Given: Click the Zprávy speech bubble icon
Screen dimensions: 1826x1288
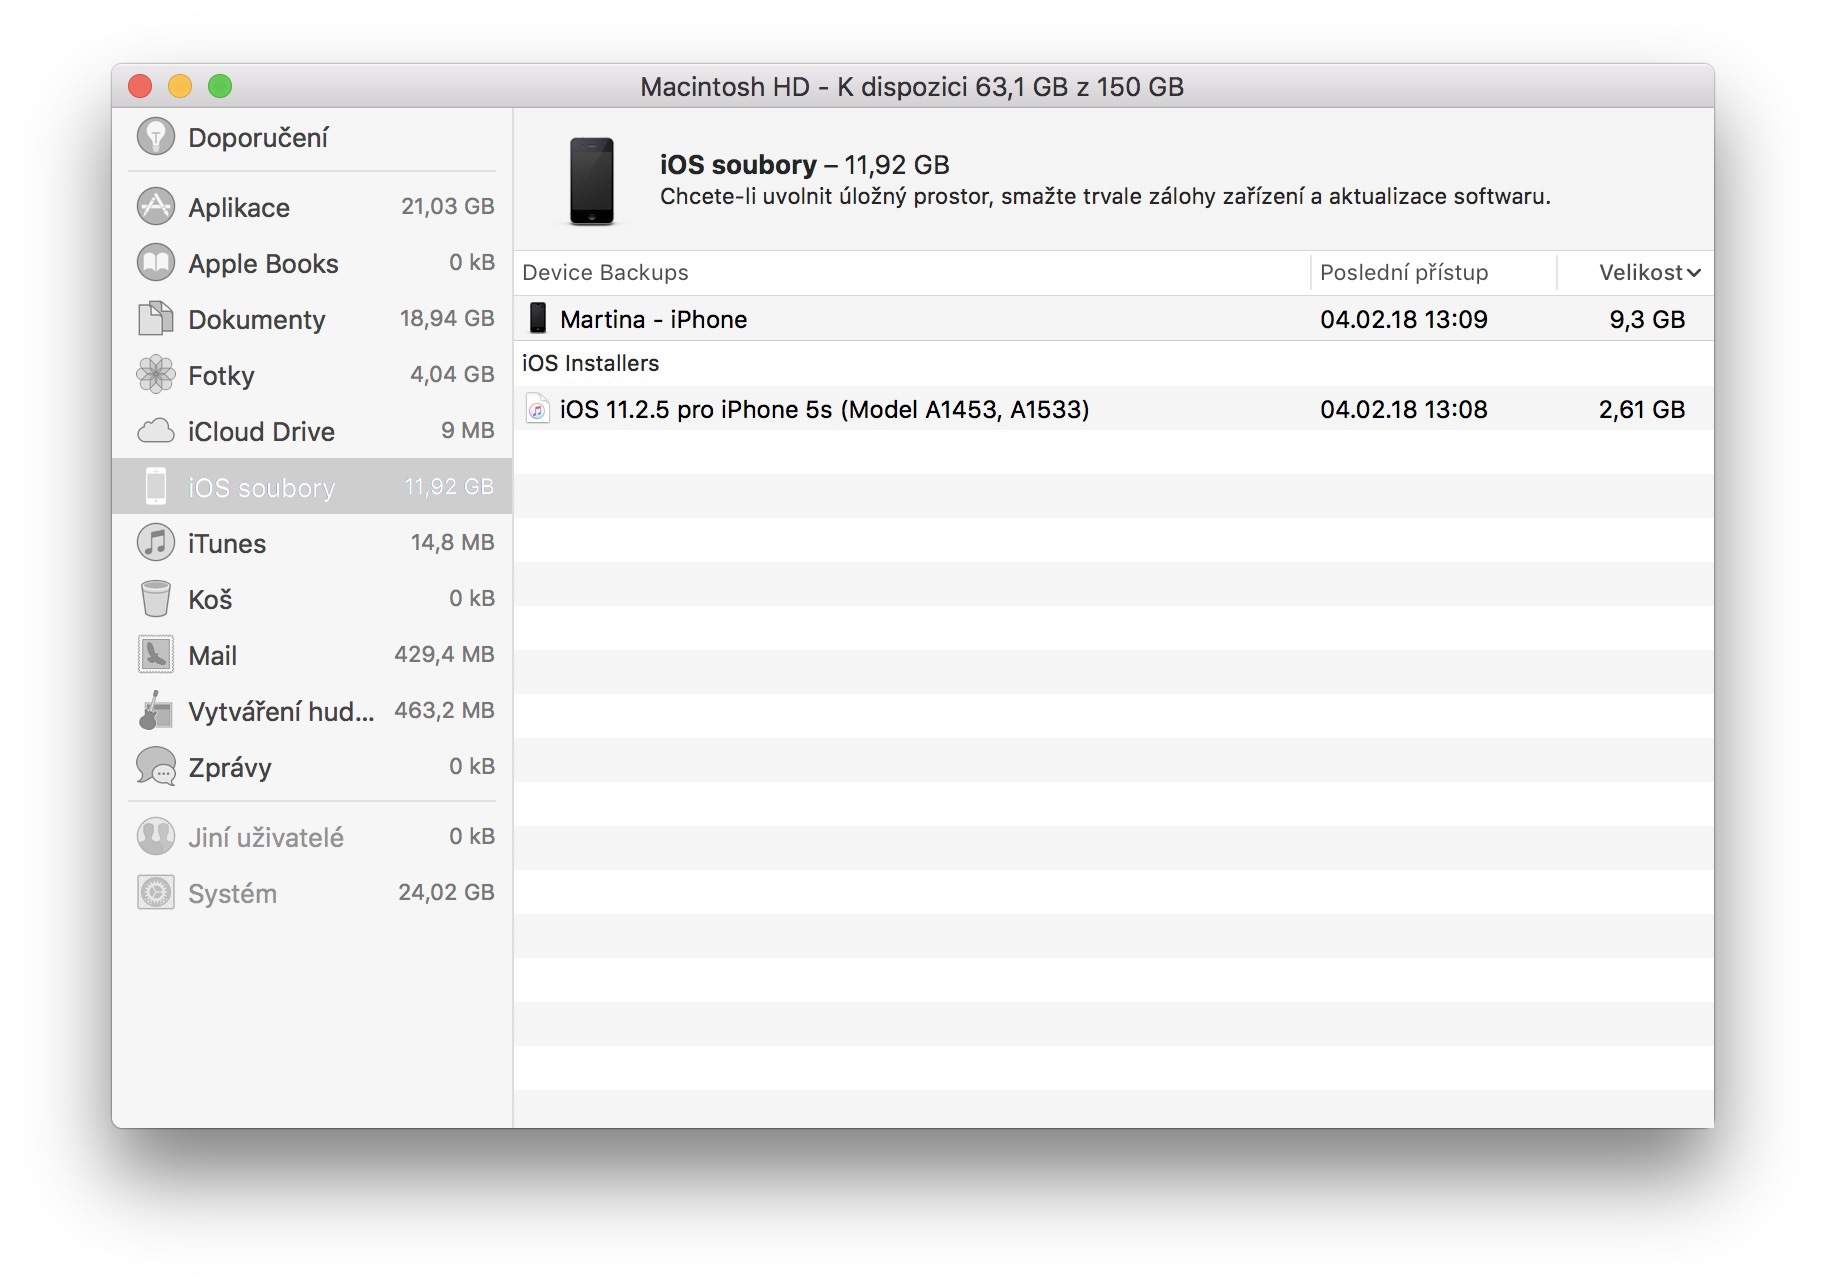Looking at the screenshot, I should coord(156,766).
